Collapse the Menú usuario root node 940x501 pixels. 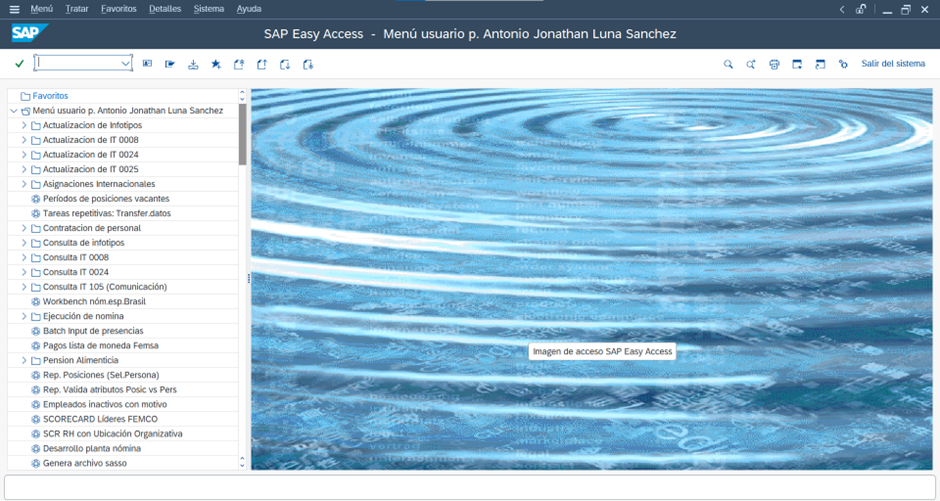click(x=13, y=111)
